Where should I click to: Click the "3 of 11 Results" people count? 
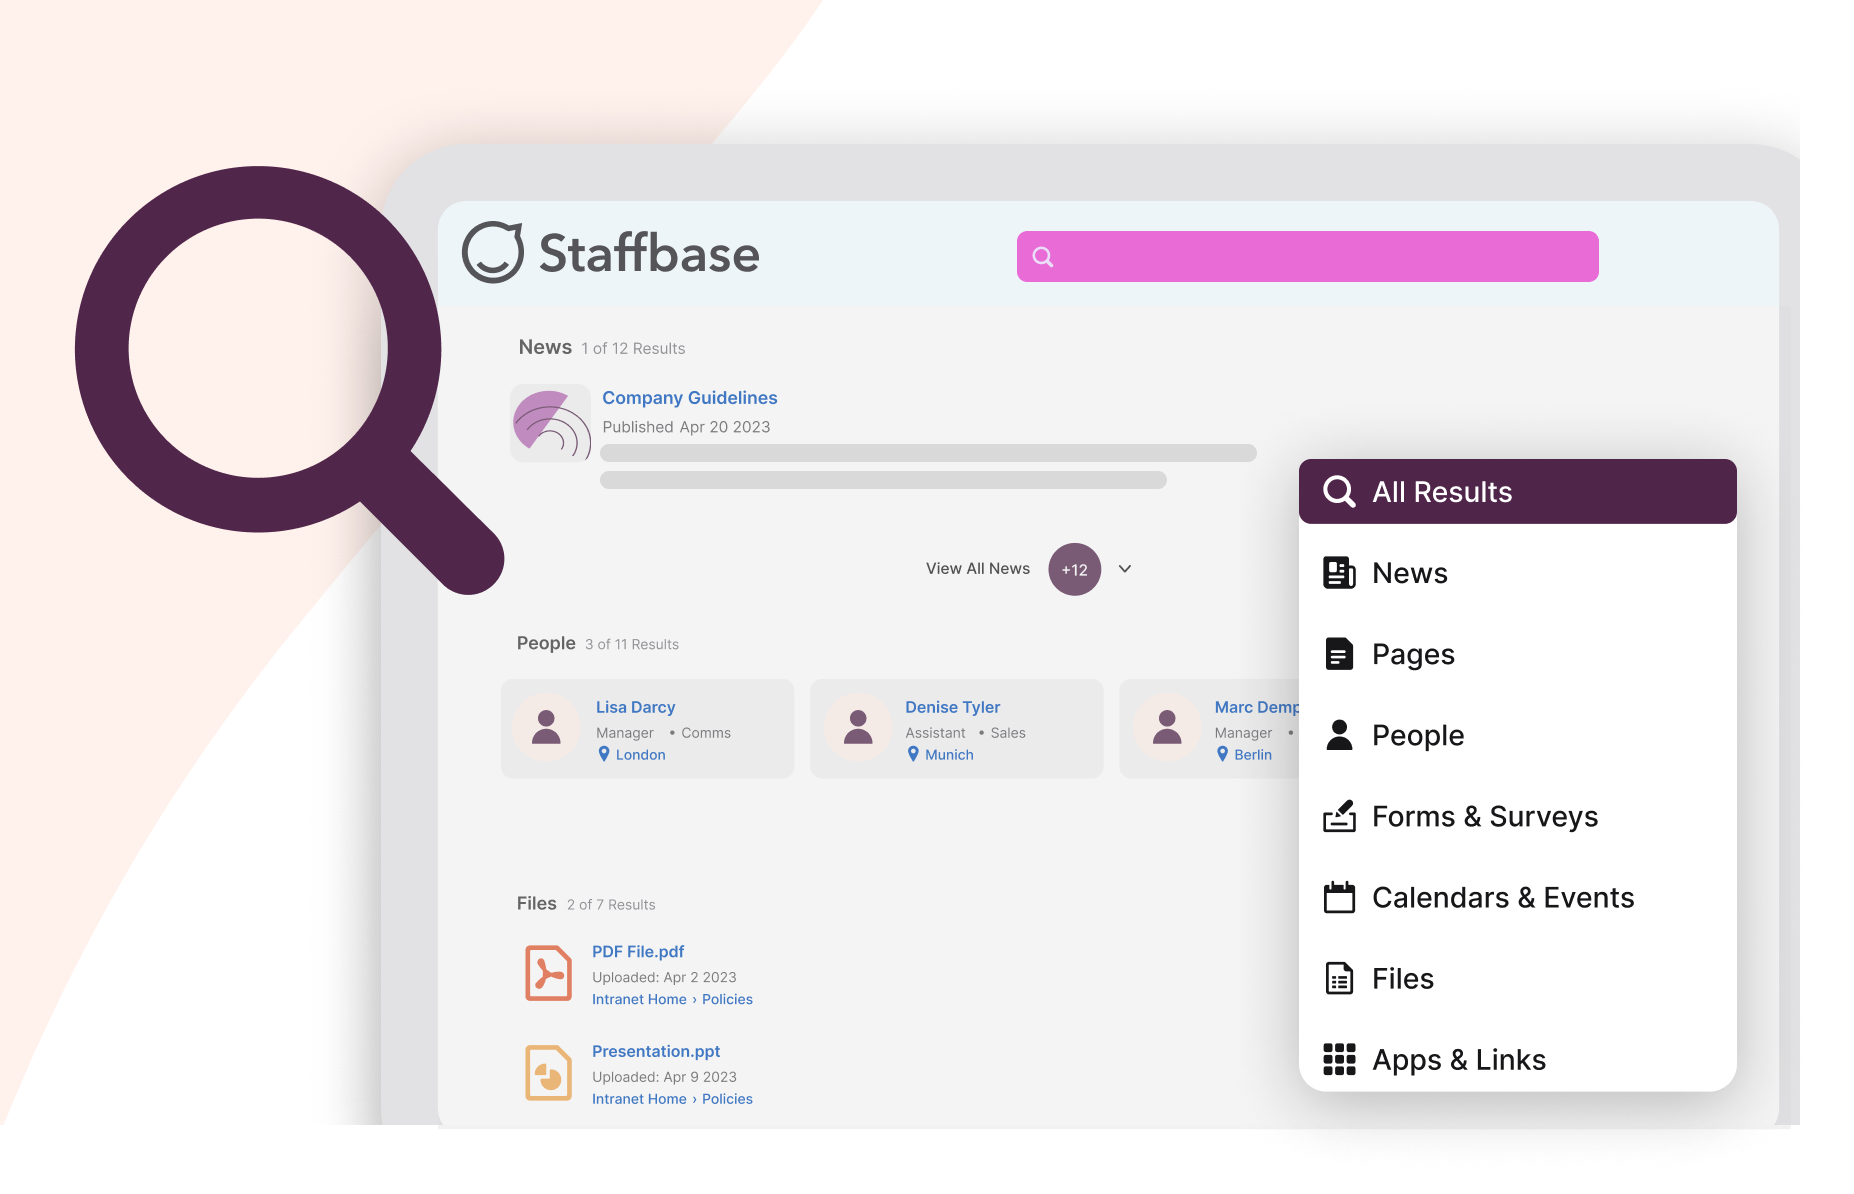tap(632, 644)
